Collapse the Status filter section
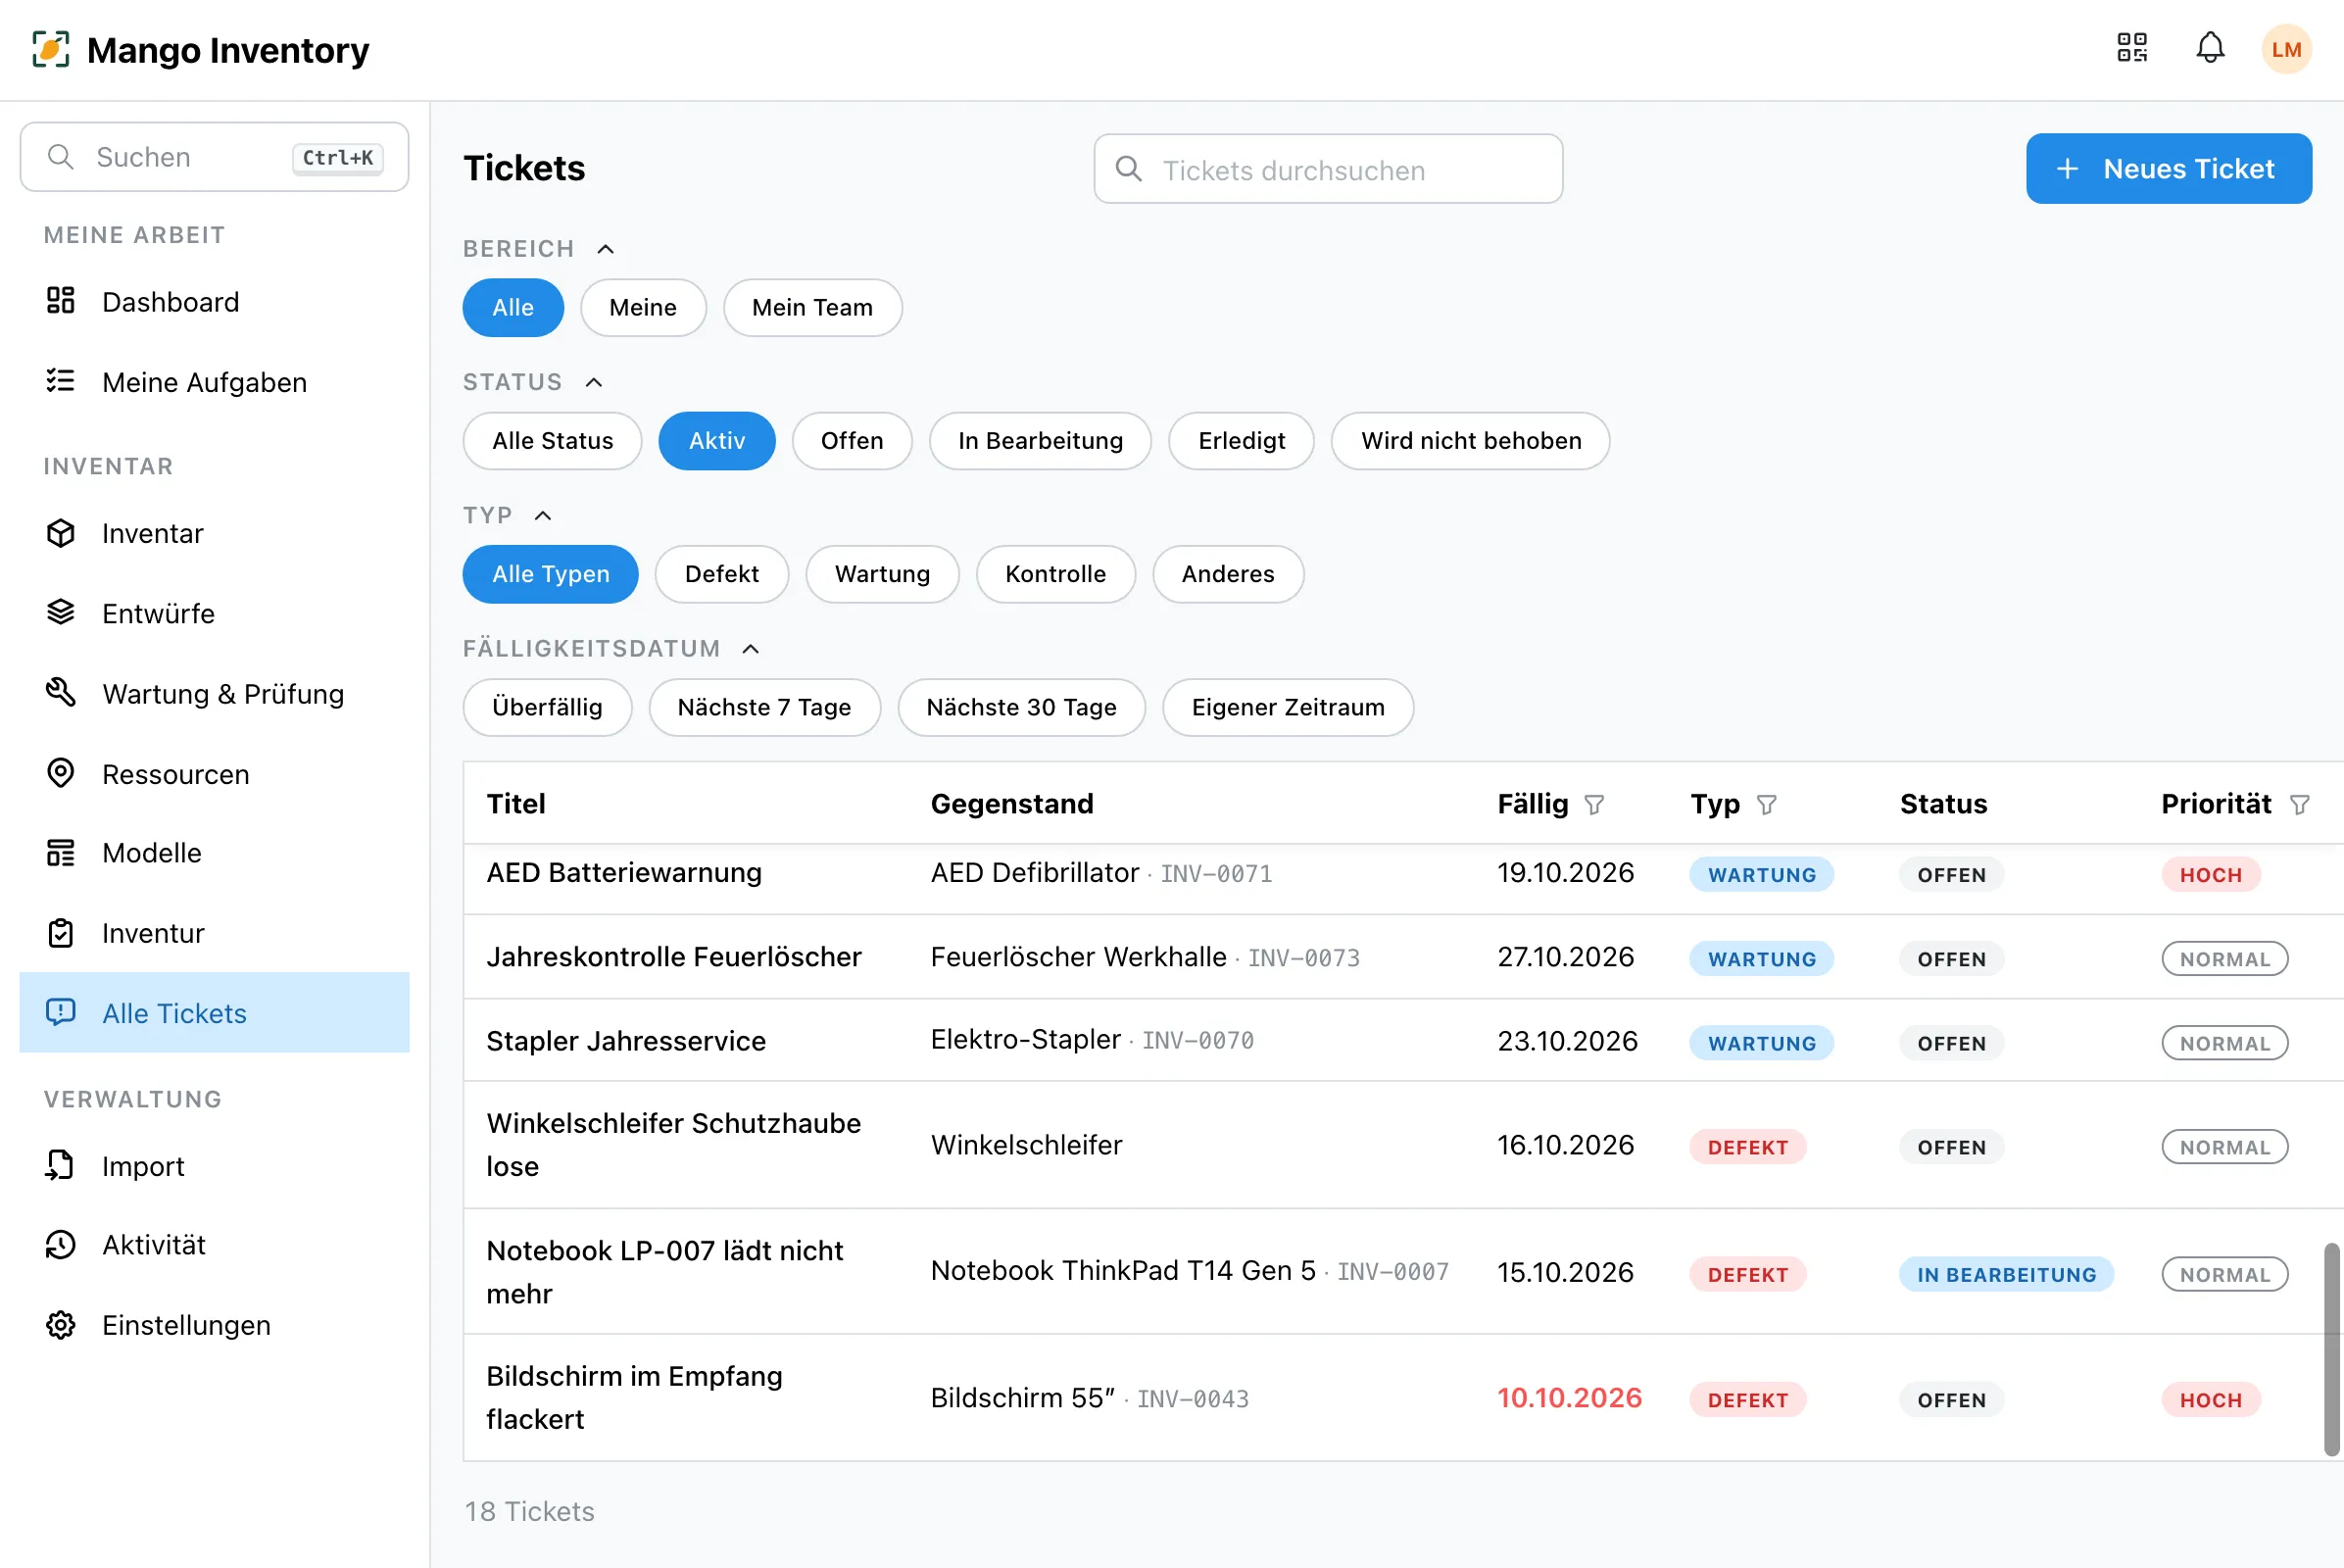 click(594, 382)
